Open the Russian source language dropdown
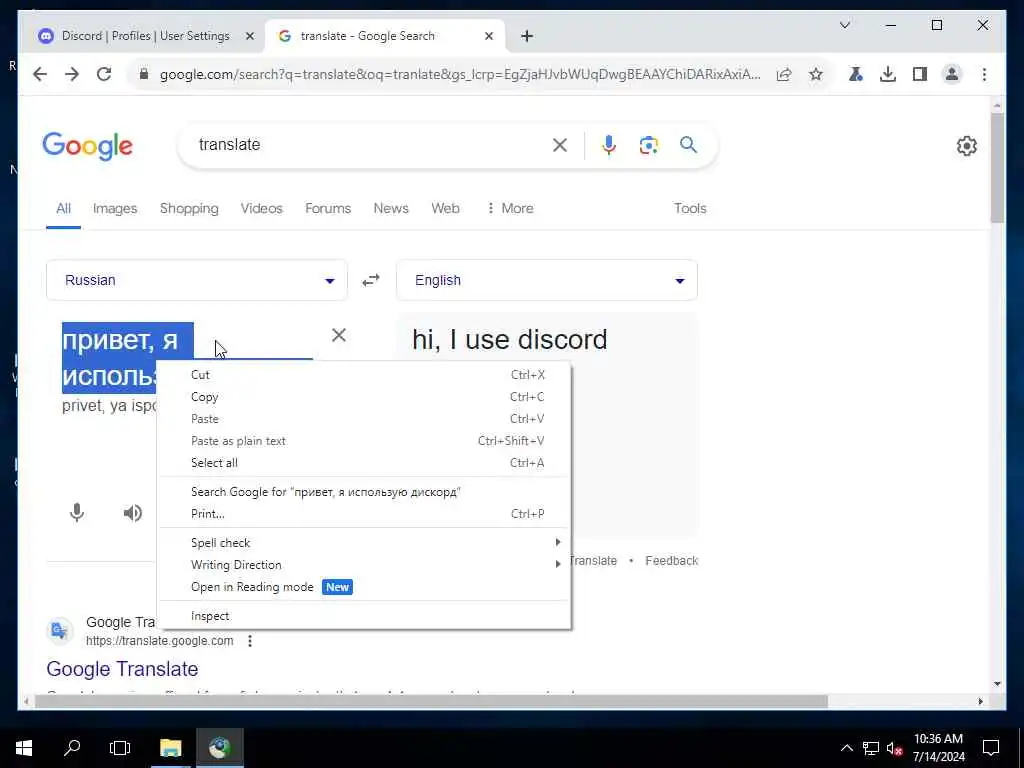This screenshot has height=768, width=1024. 197,280
